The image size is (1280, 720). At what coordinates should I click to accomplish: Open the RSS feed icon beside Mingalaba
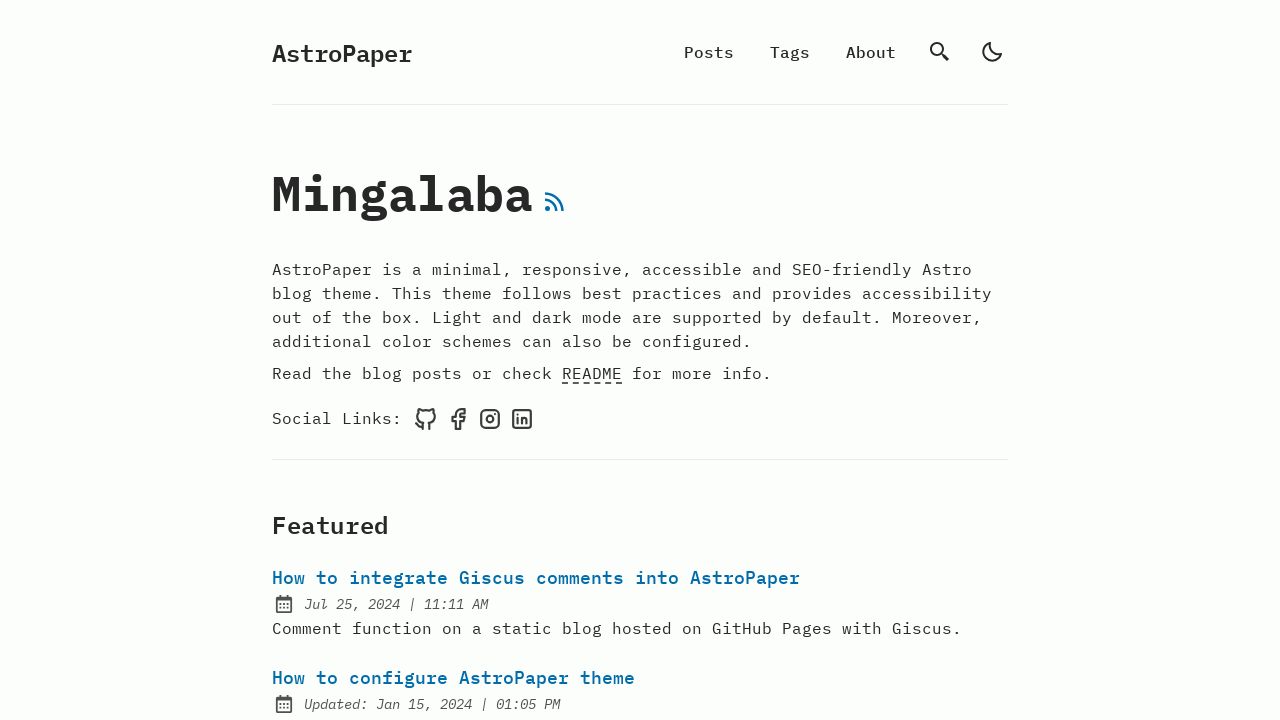(x=555, y=202)
